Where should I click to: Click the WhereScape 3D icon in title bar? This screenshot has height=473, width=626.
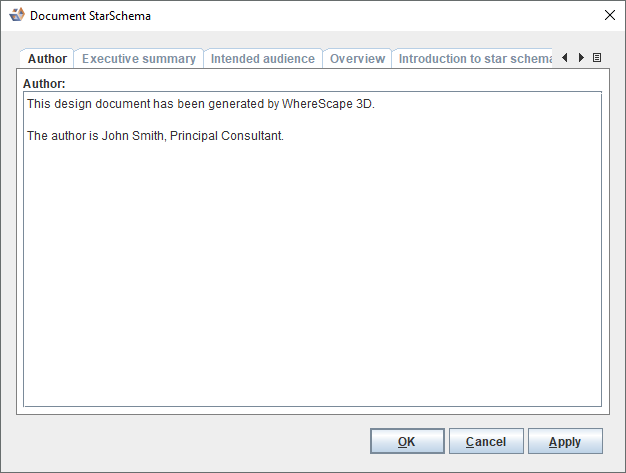[15, 16]
